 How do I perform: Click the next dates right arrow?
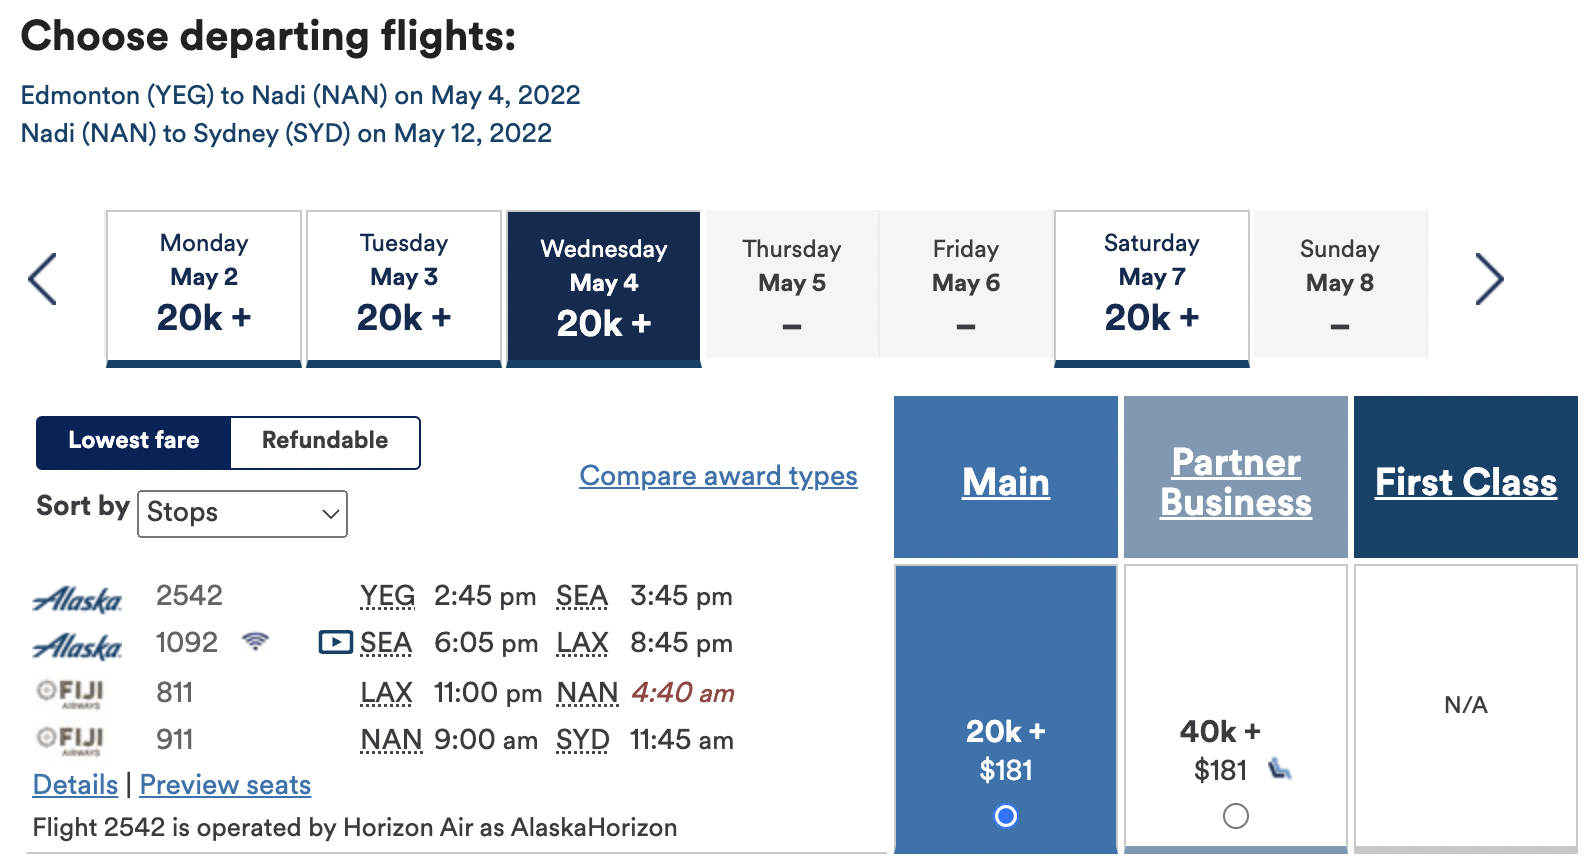click(x=1489, y=279)
